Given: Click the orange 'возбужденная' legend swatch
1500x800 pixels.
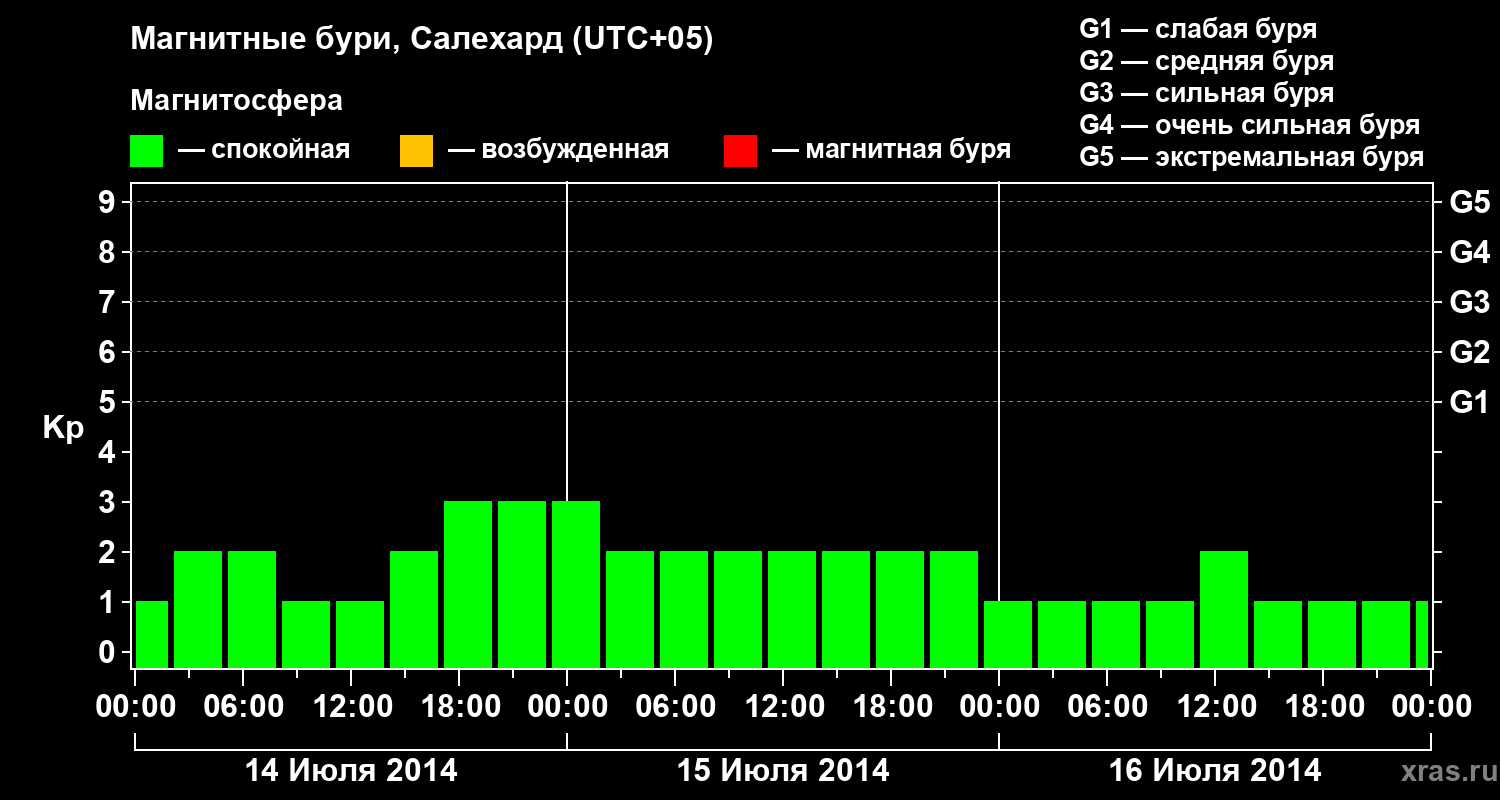Looking at the screenshot, I should [x=416, y=151].
